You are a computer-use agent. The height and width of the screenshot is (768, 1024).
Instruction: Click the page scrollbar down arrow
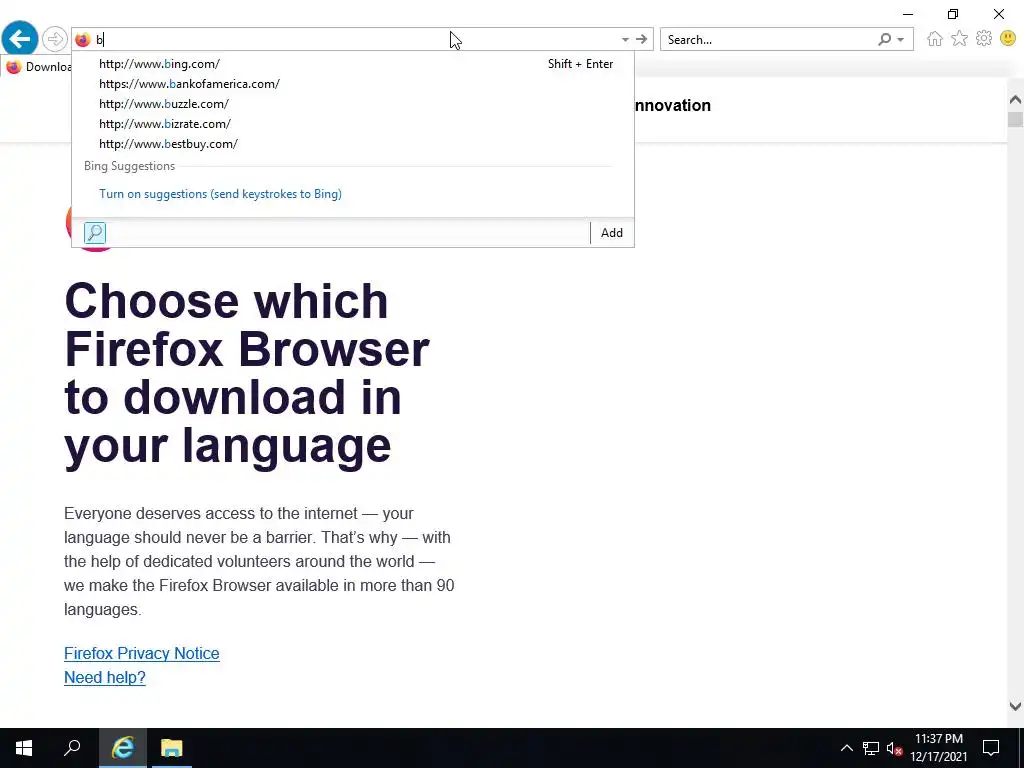(x=1015, y=706)
